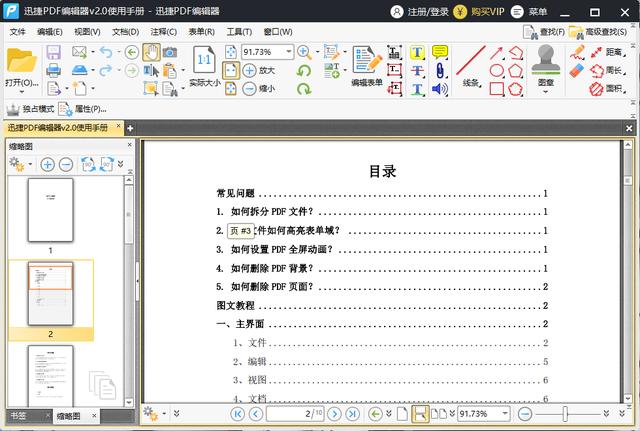Click the scanner icon
This screenshot has height=431, width=640.
click(79, 70)
